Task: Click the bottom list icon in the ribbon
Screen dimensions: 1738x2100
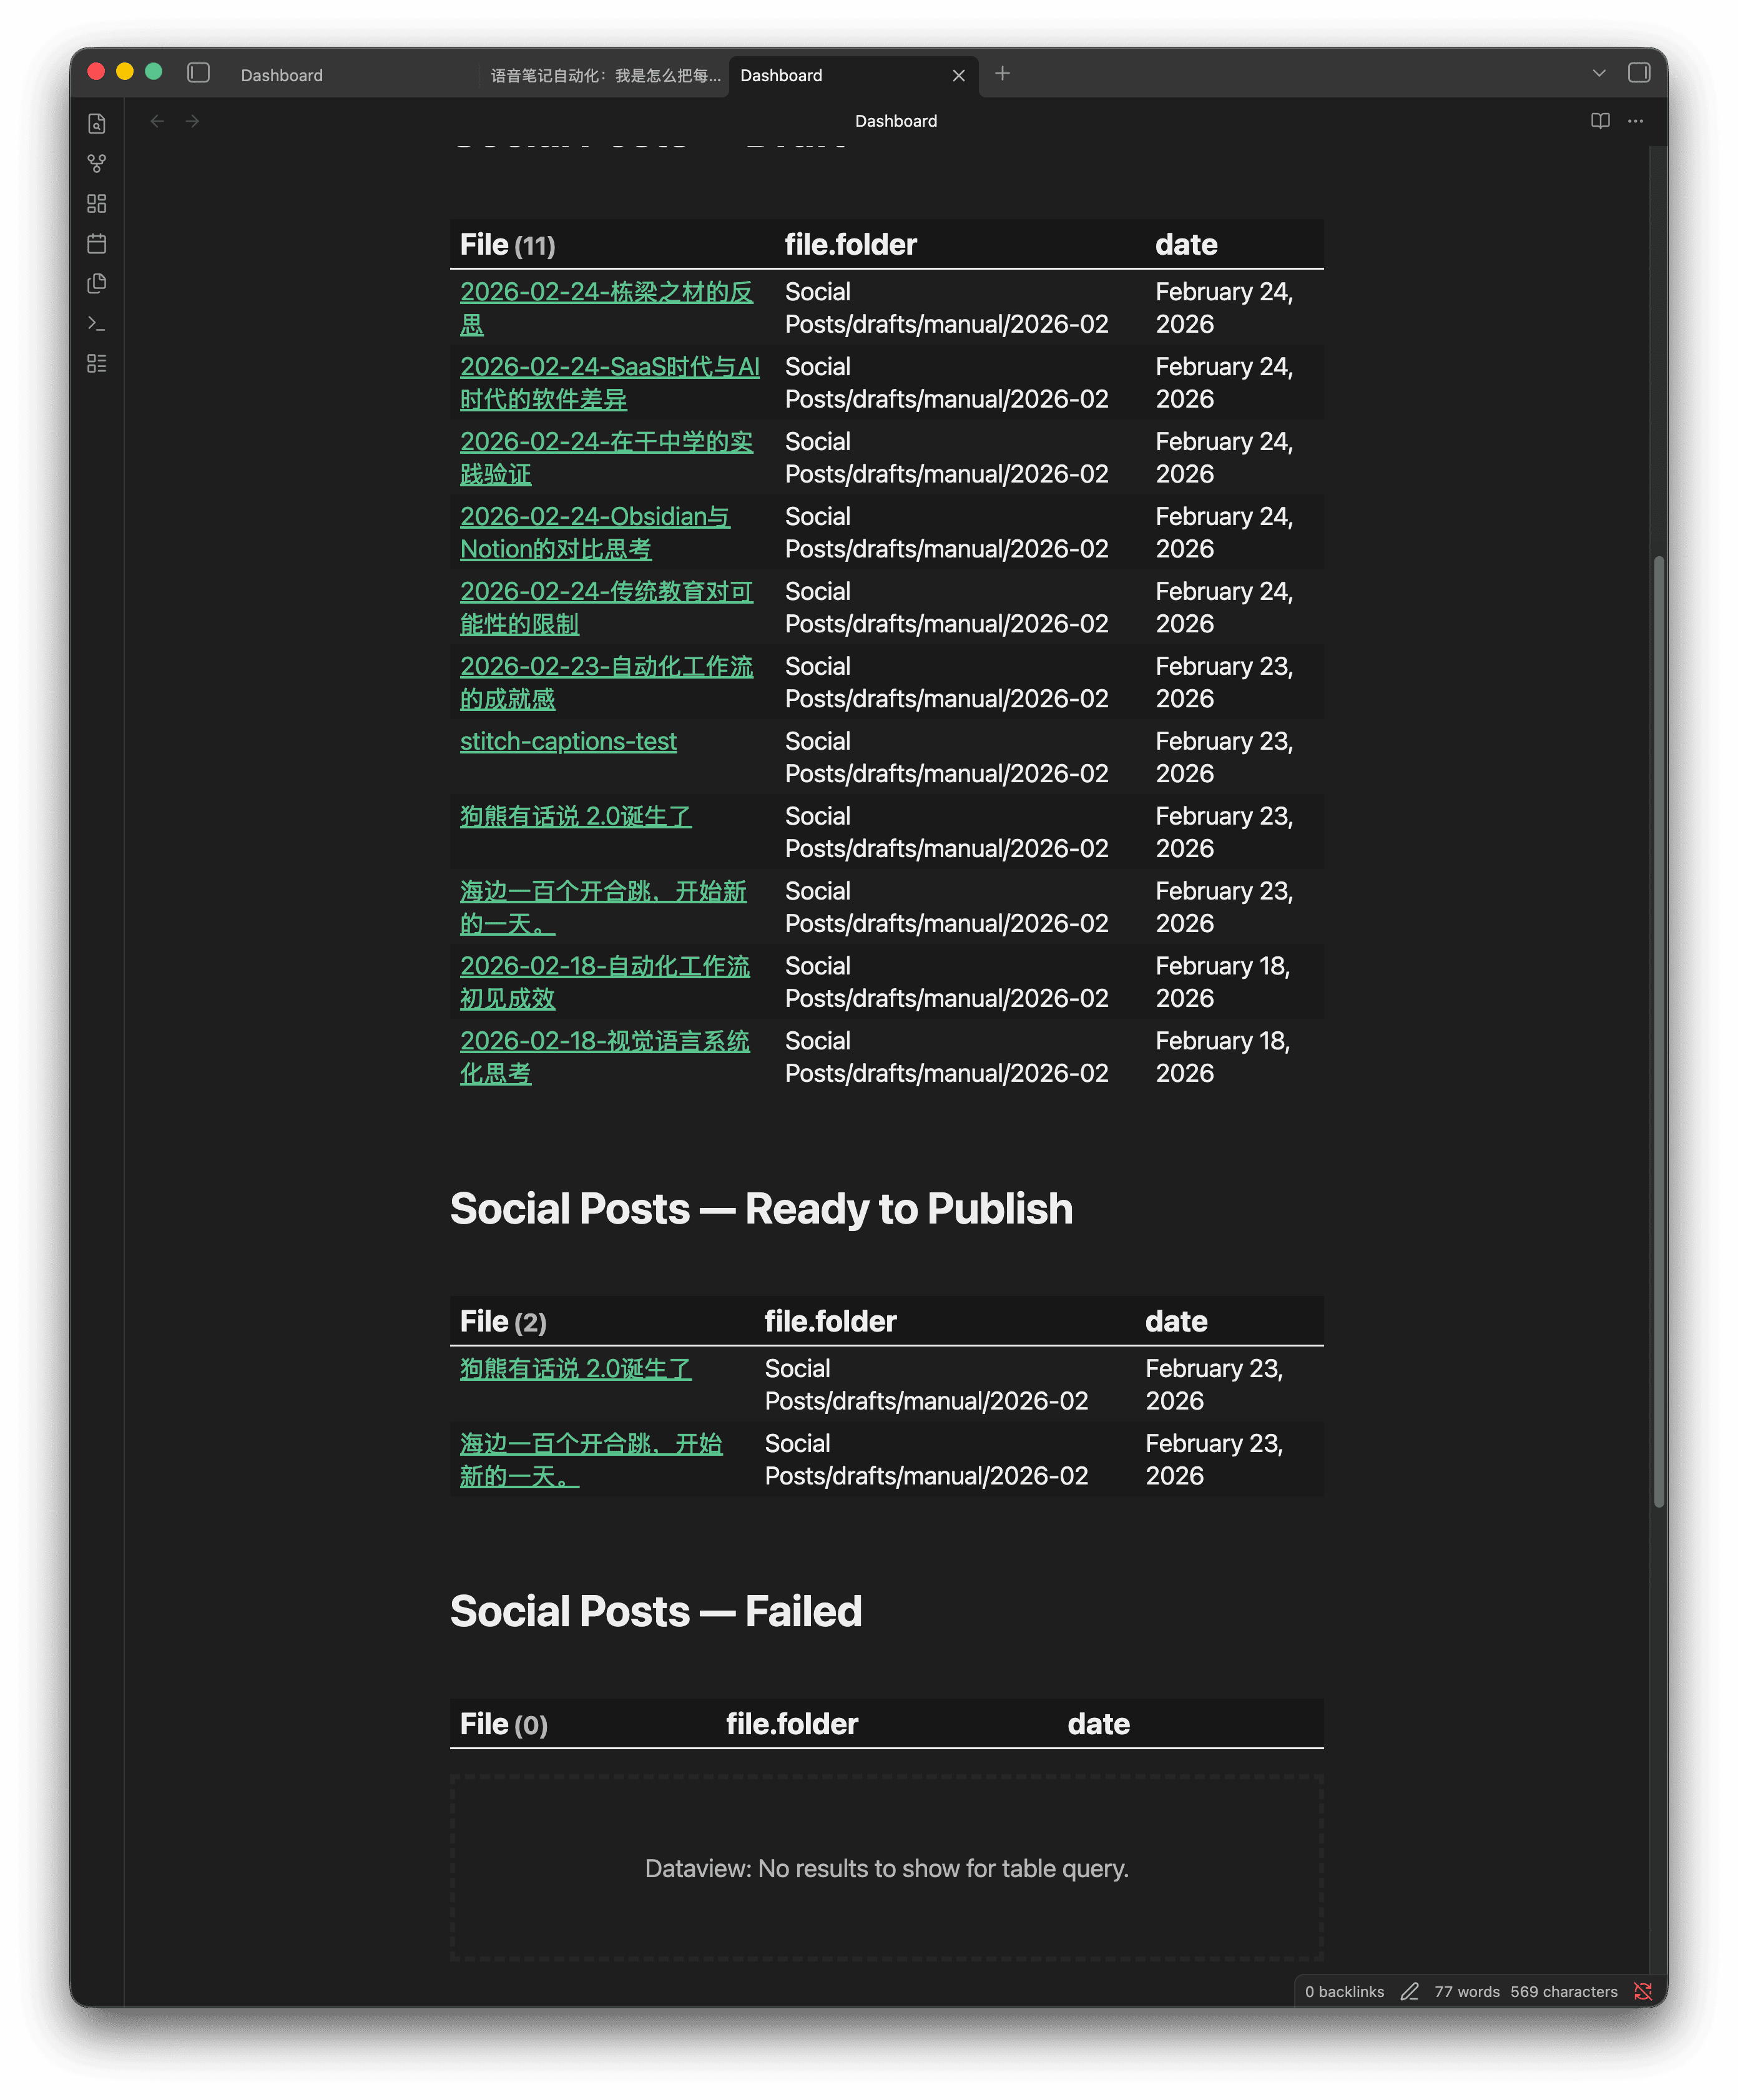Action: point(97,364)
